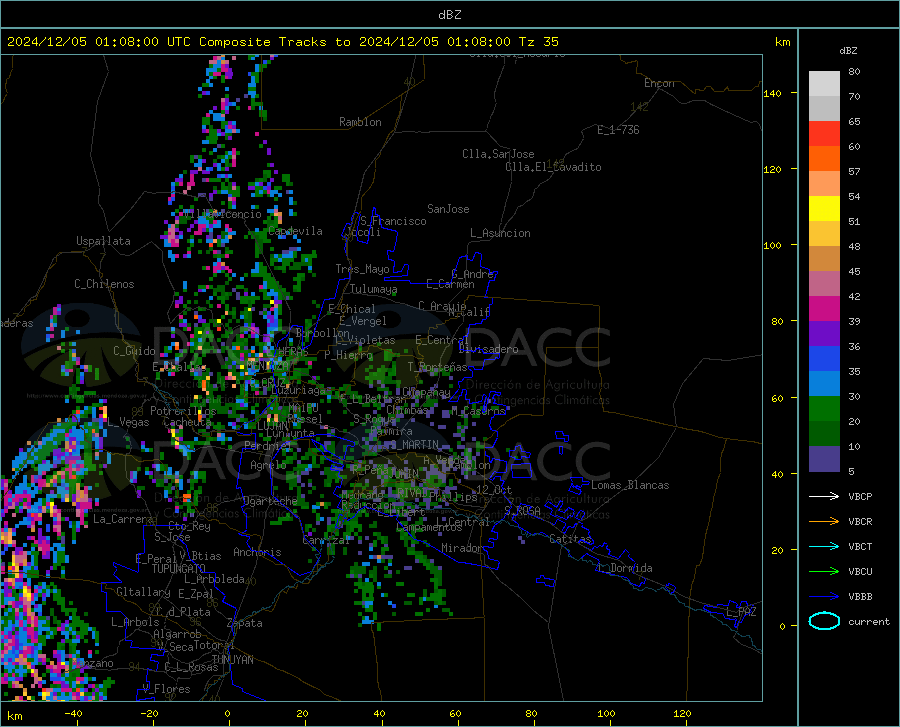This screenshot has width=900, height=727.
Task: Select the orange swatch between 60 and 57 dBZ
Action: [x=824, y=159]
